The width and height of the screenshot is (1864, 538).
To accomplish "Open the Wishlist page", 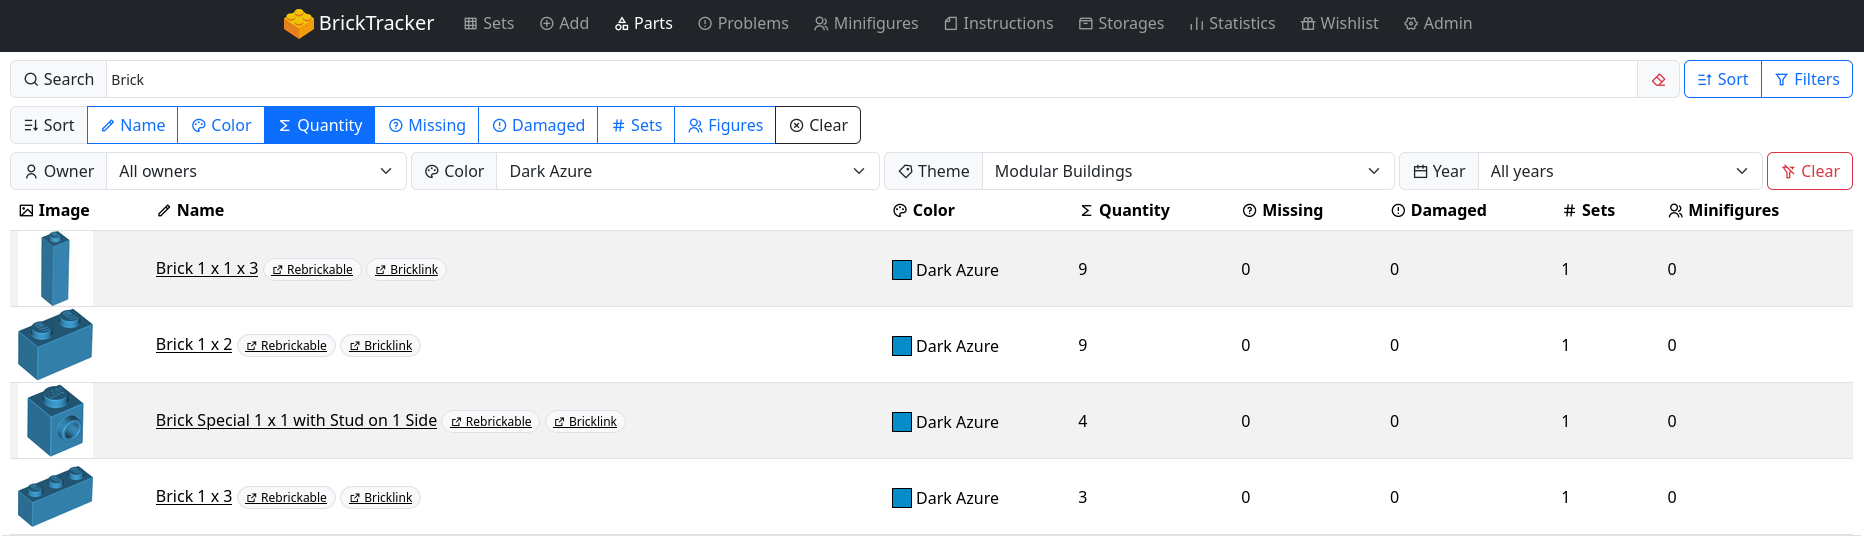I will (x=1339, y=23).
